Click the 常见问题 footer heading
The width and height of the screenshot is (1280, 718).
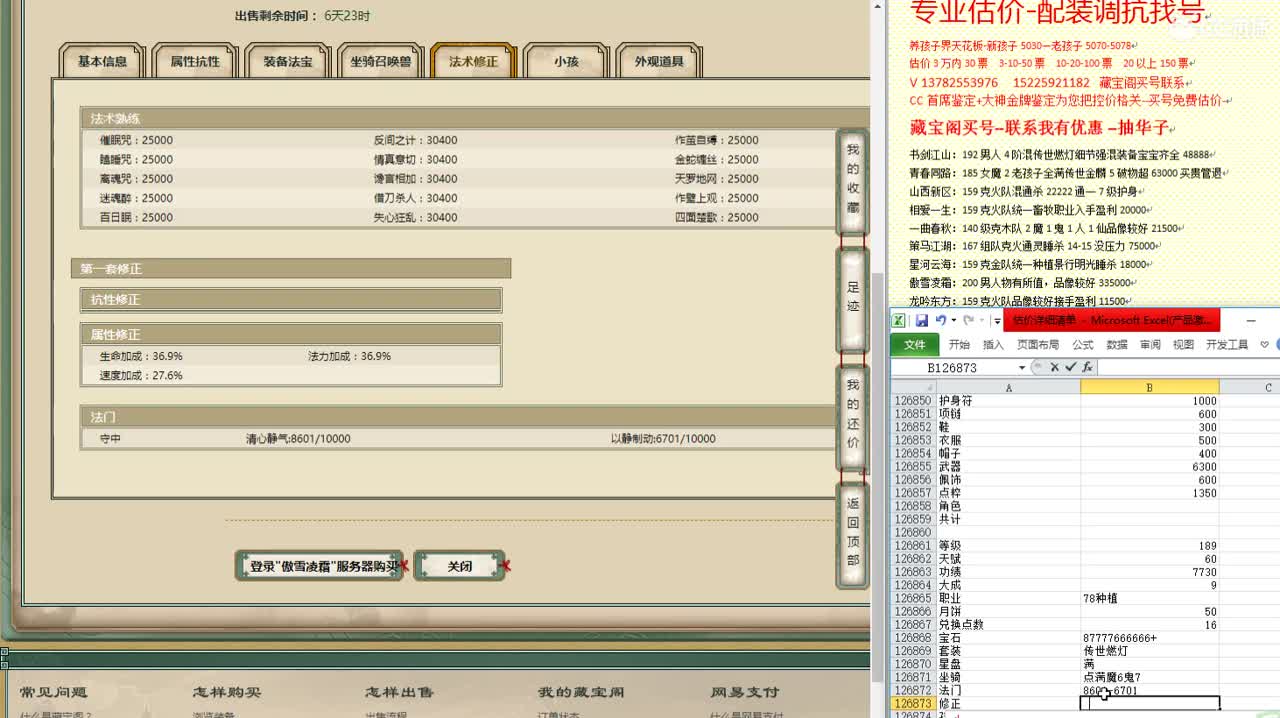[x=54, y=692]
